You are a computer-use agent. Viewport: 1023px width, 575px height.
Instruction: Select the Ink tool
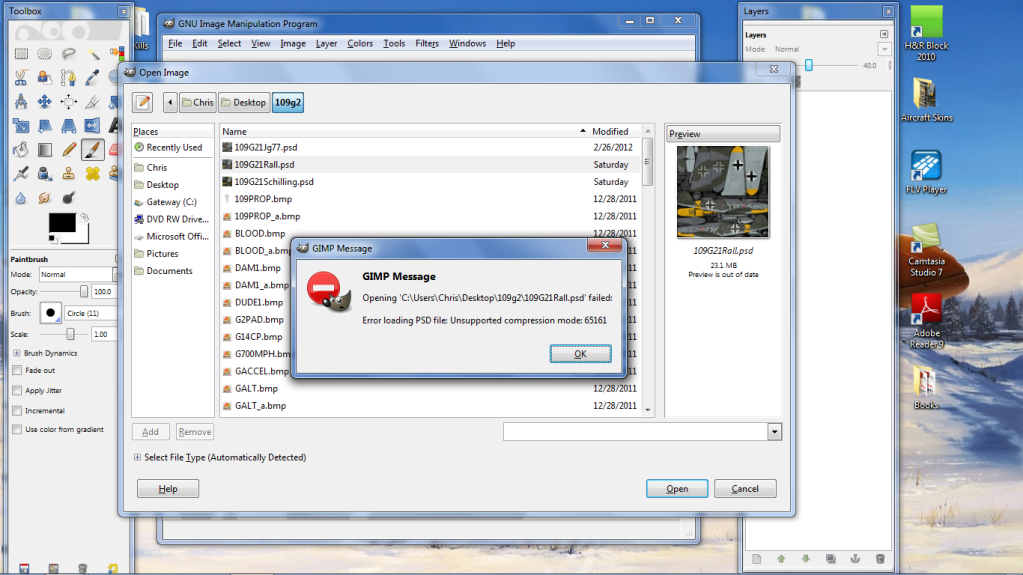click(44, 174)
